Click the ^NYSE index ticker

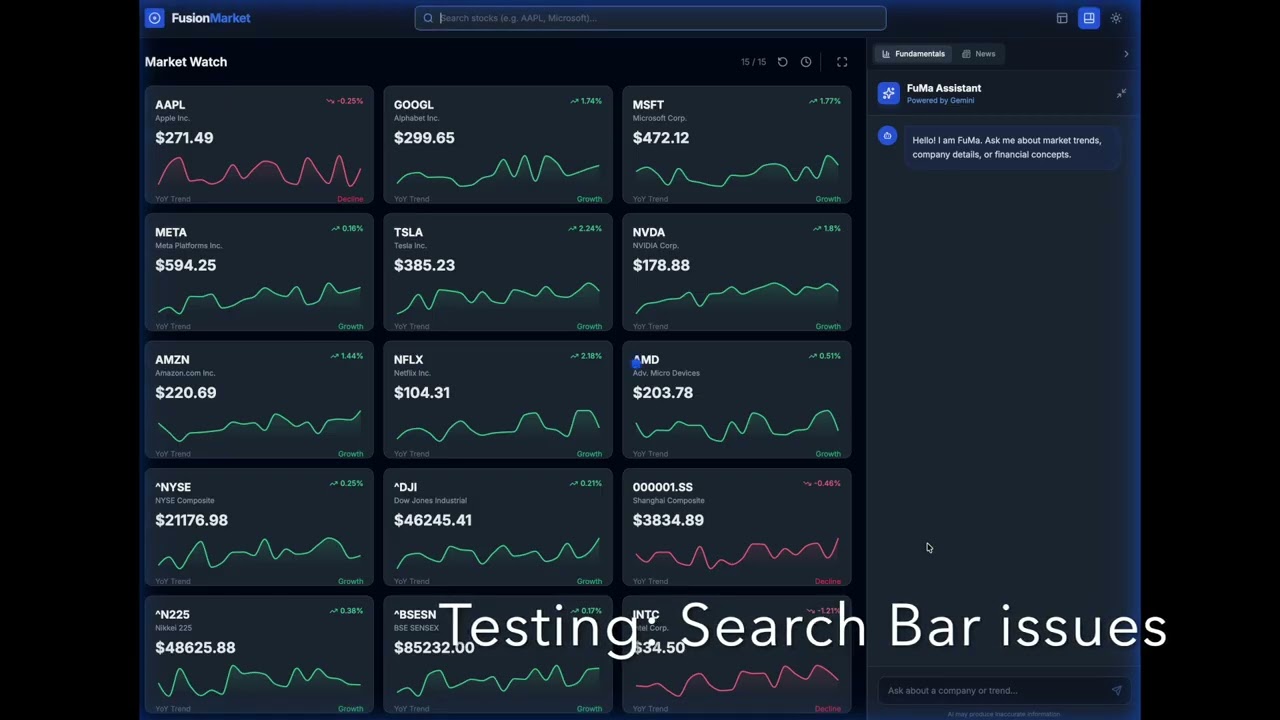tap(173, 487)
